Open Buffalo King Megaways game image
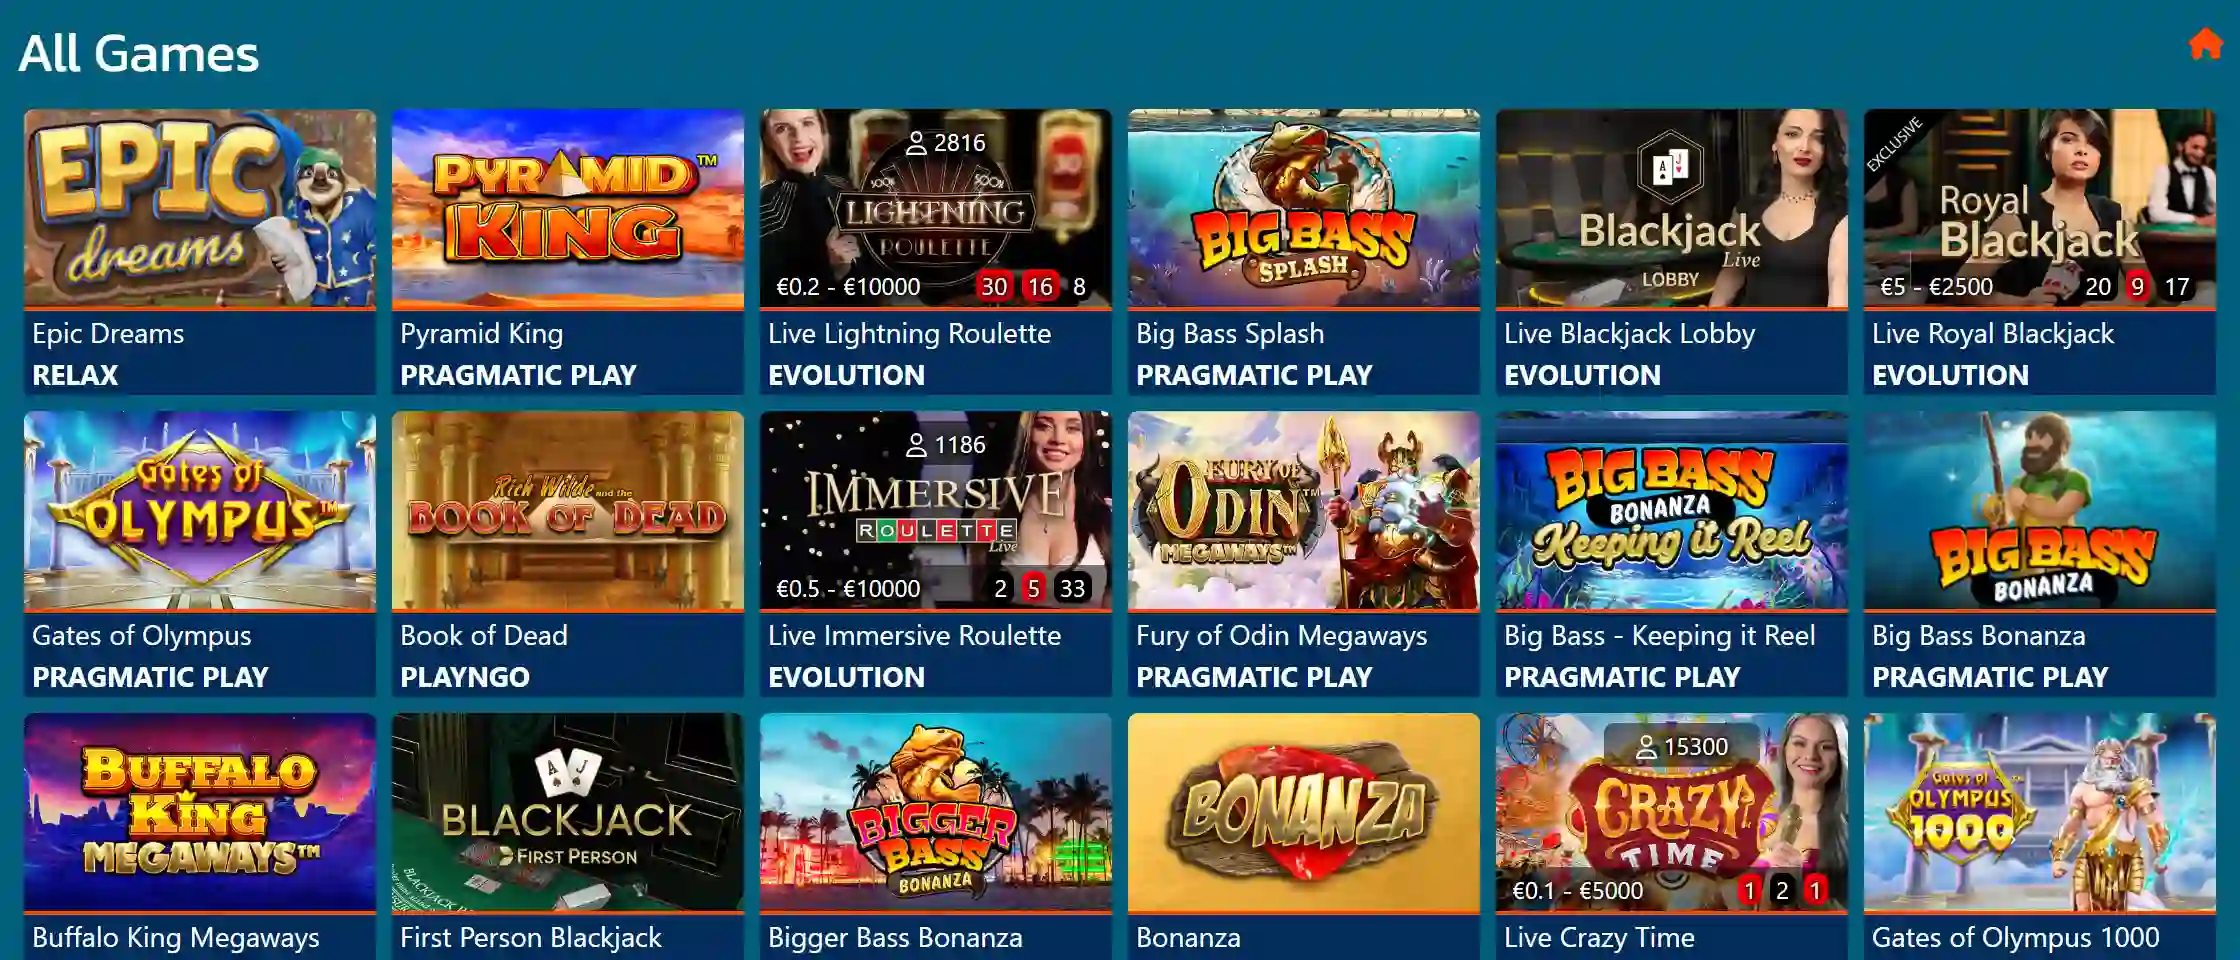 pyautogui.click(x=200, y=812)
